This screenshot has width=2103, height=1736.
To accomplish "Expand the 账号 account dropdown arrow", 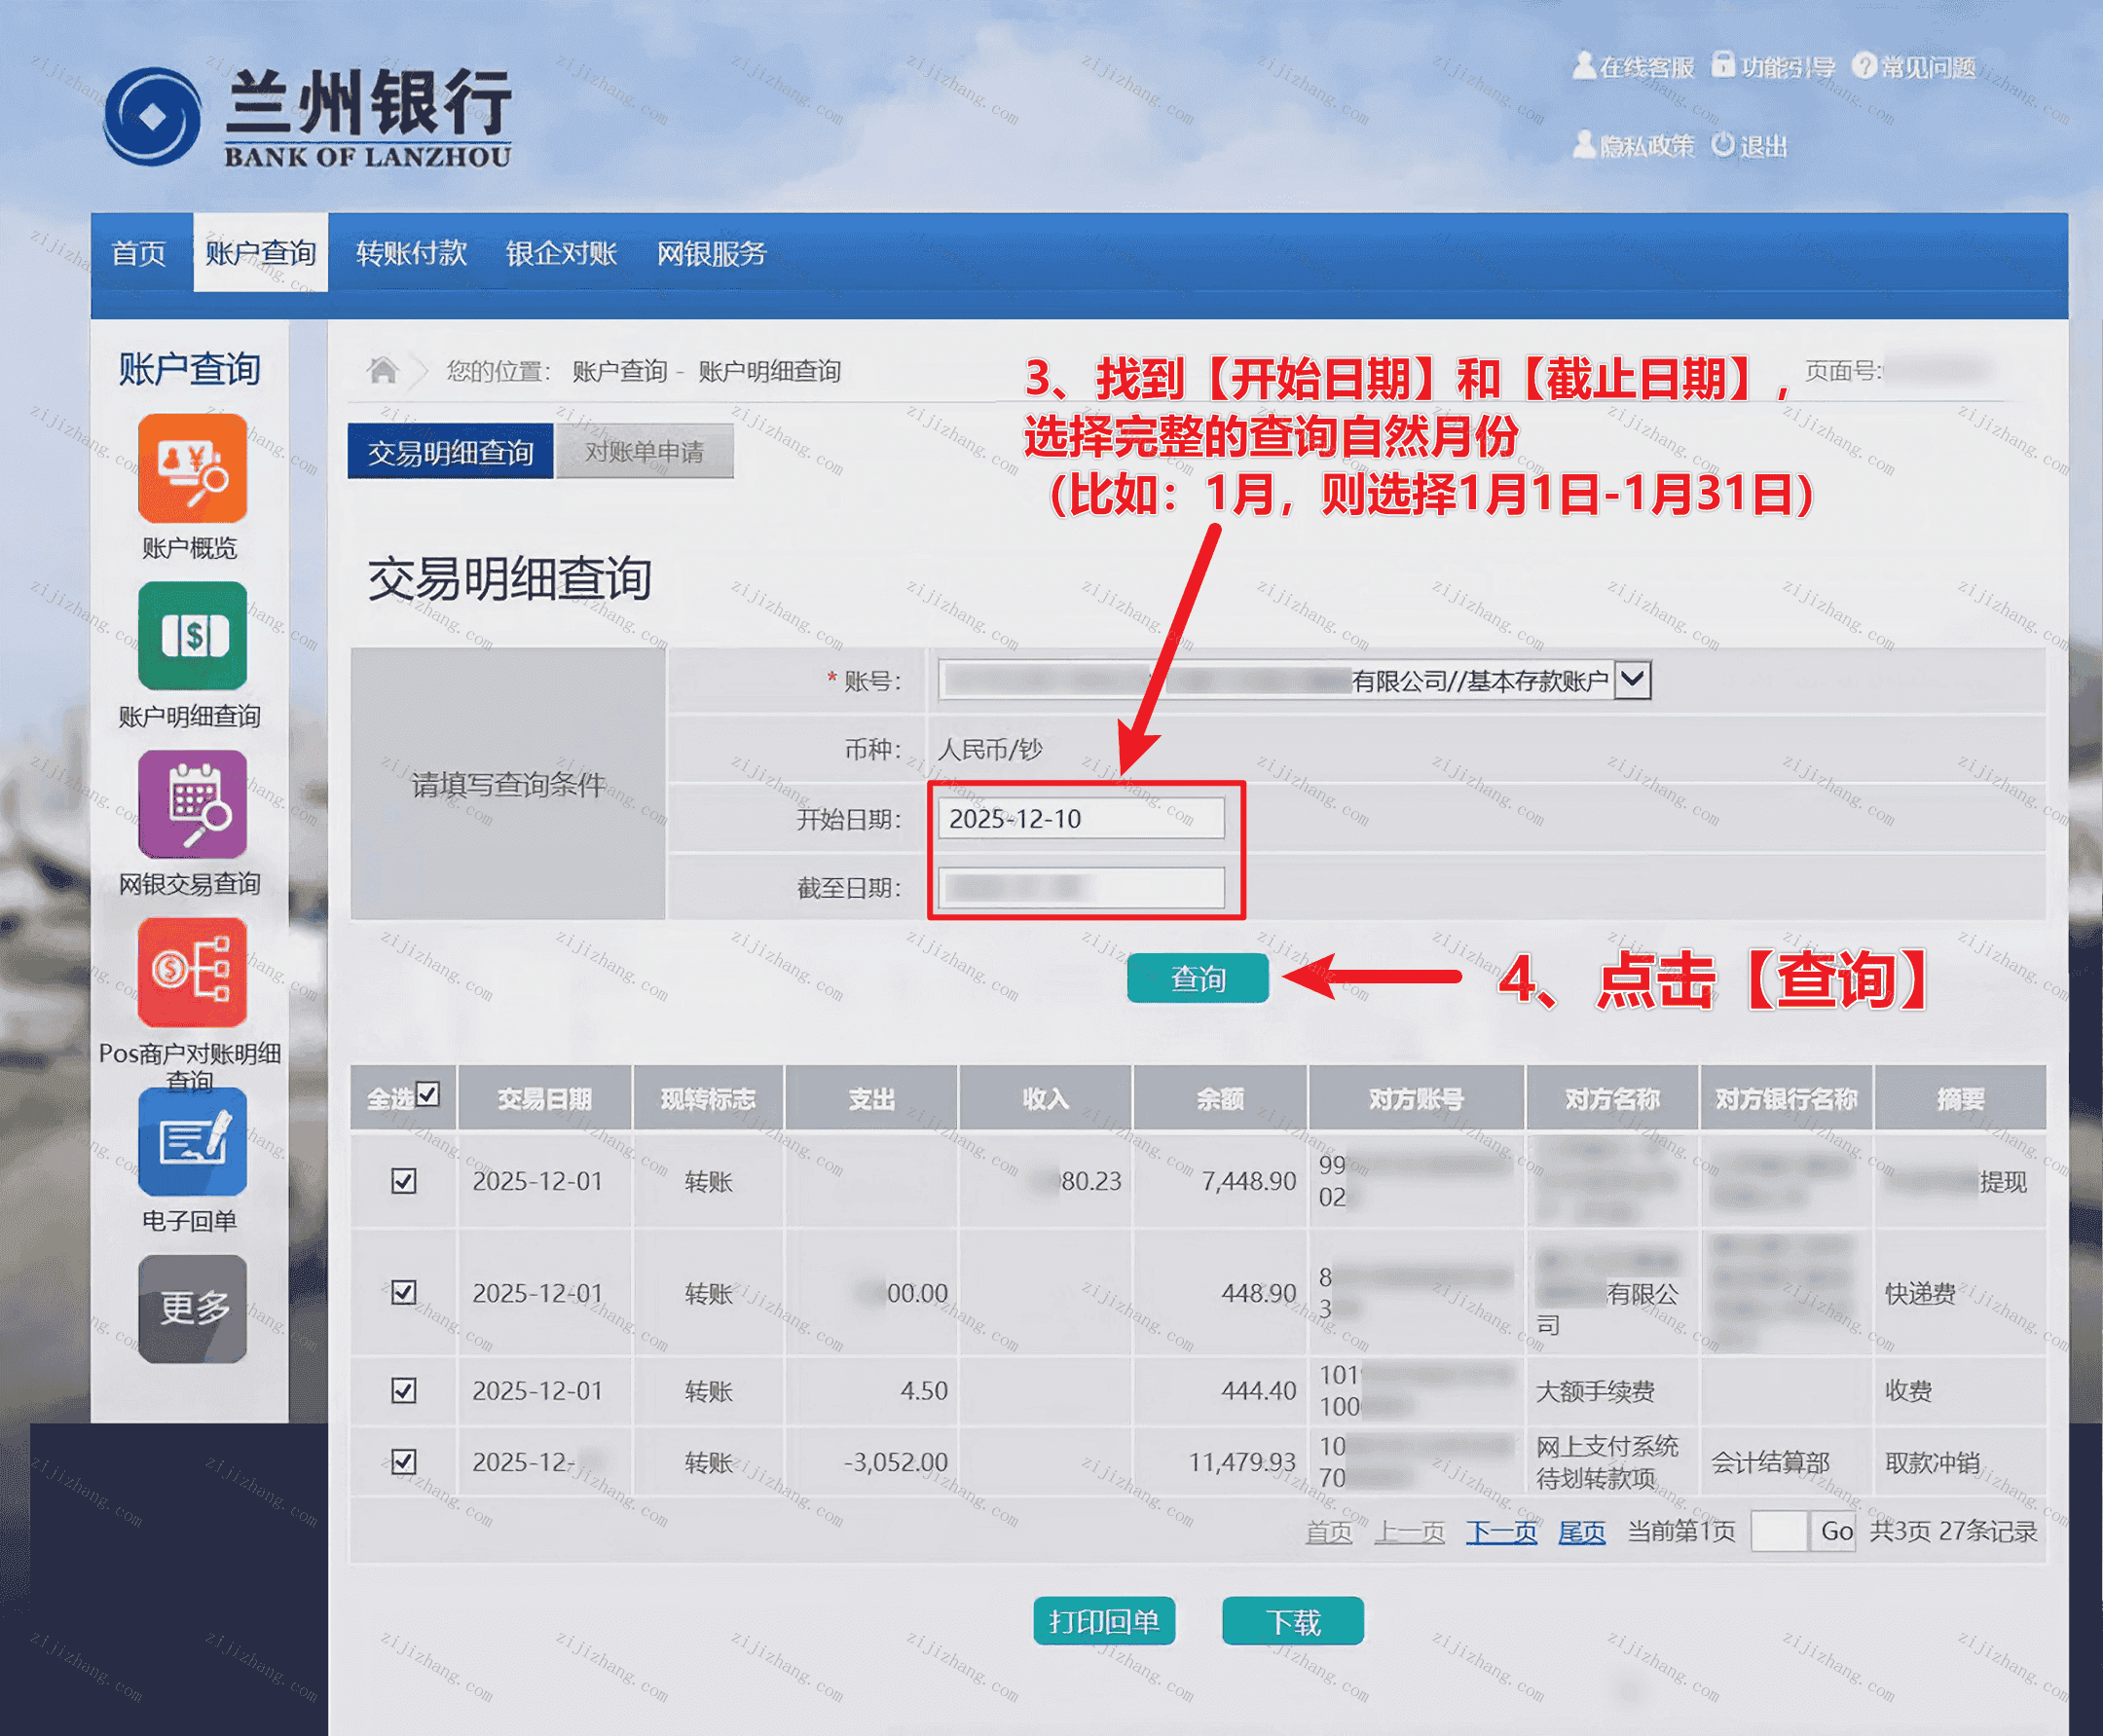I will [x=1632, y=680].
